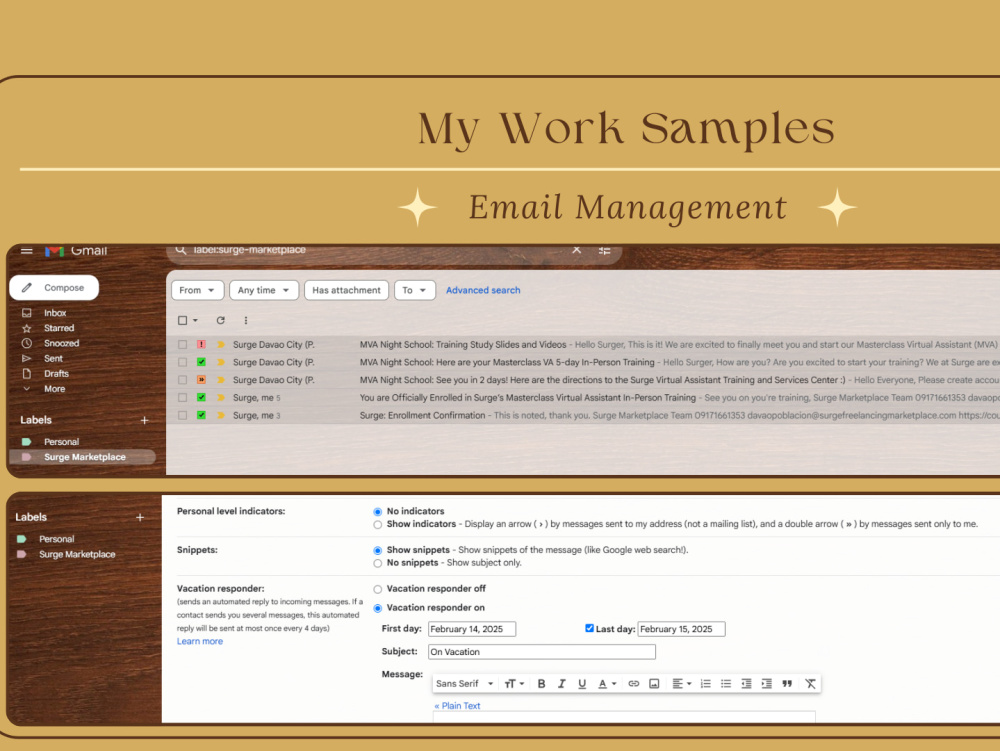The image size is (1000, 751).
Task: Open the Sent folder
Action: pyautogui.click(x=53, y=359)
